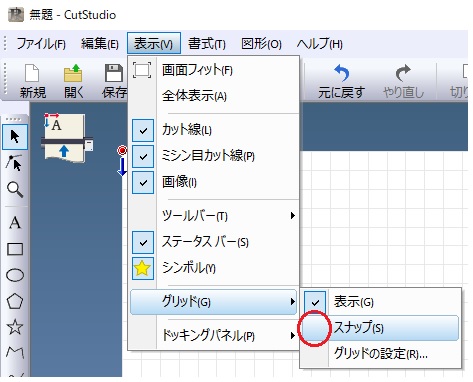Screen dimensions: 473x382
Task: Select the arrow selection tool
Action: pos(15,137)
